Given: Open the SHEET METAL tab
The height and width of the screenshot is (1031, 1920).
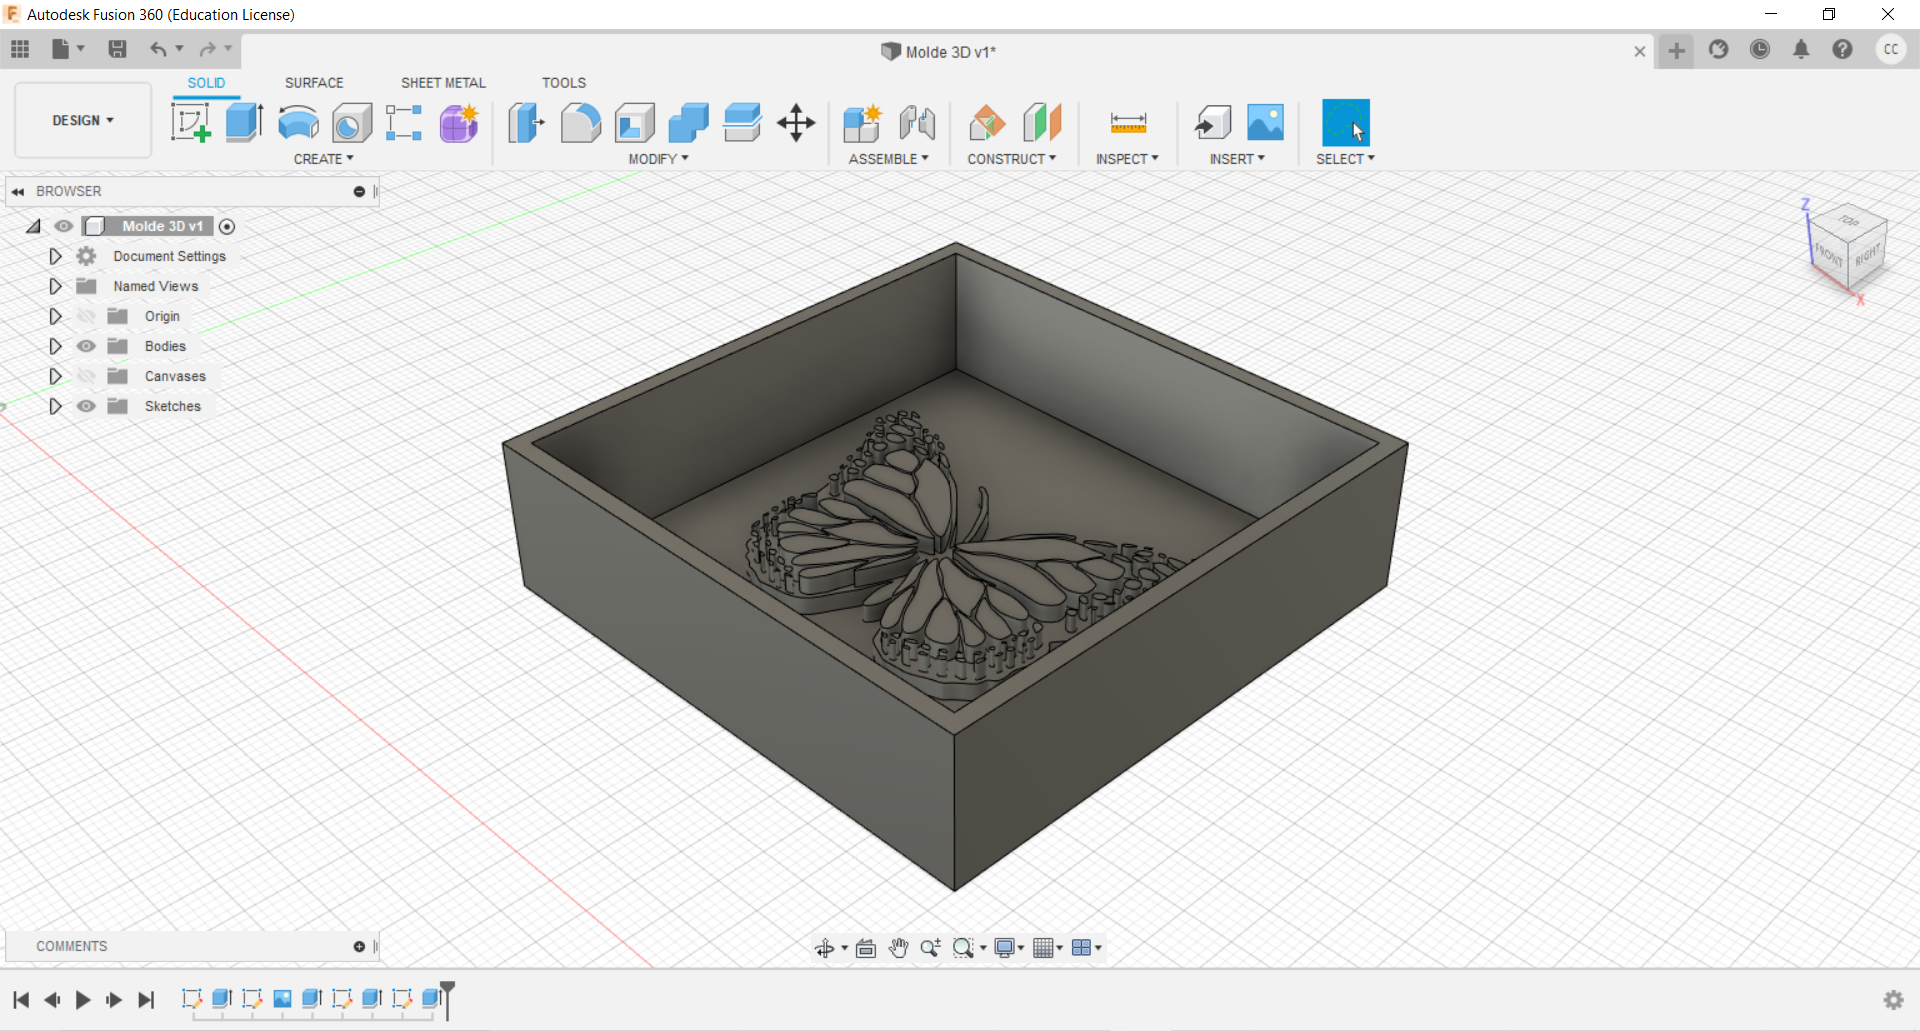Looking at the screenshot, I should (443, 82).
